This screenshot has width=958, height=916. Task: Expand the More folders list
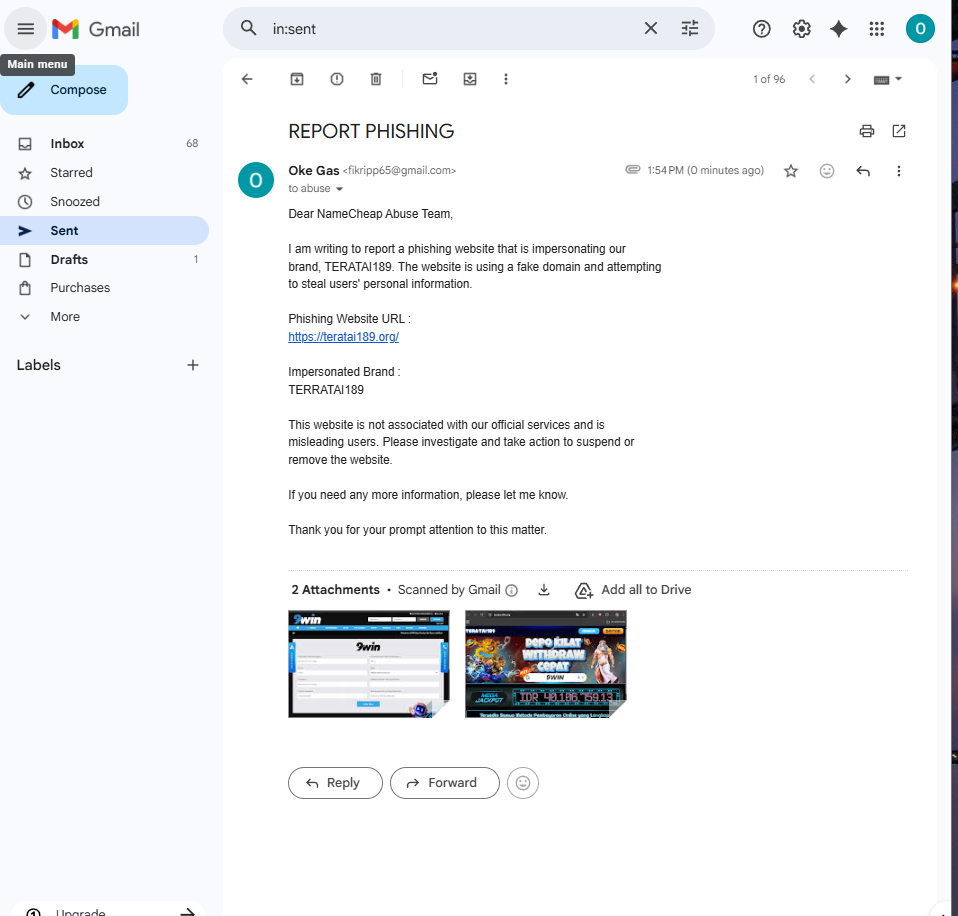click(x=104, y=317)
